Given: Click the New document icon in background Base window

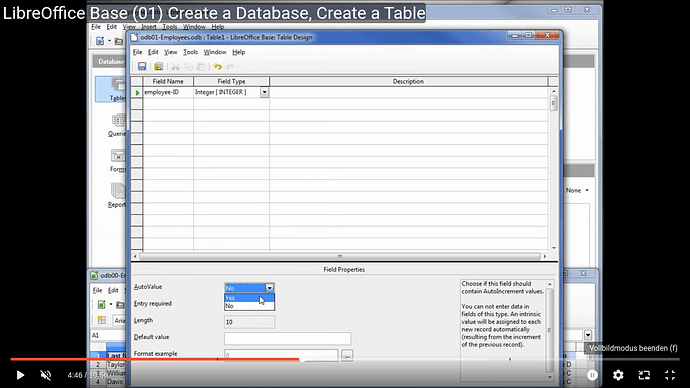Looking at the screenshot, I should point(100,41).
